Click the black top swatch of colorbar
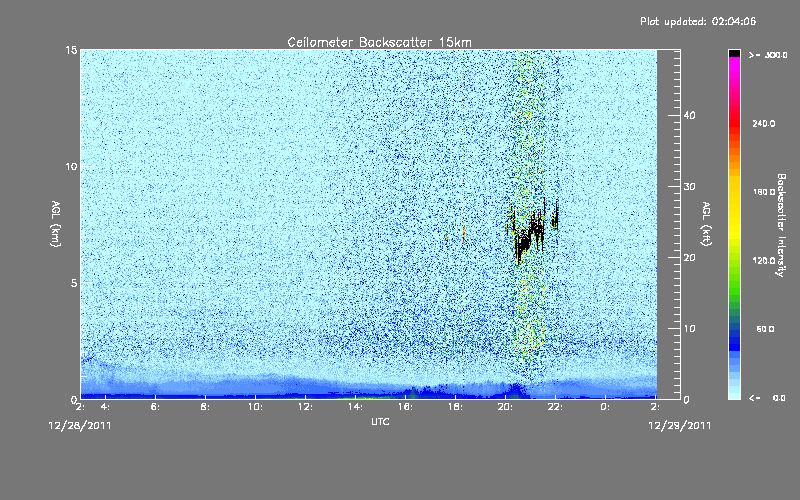Screen dimensions: 800x500 click(734, 53)
